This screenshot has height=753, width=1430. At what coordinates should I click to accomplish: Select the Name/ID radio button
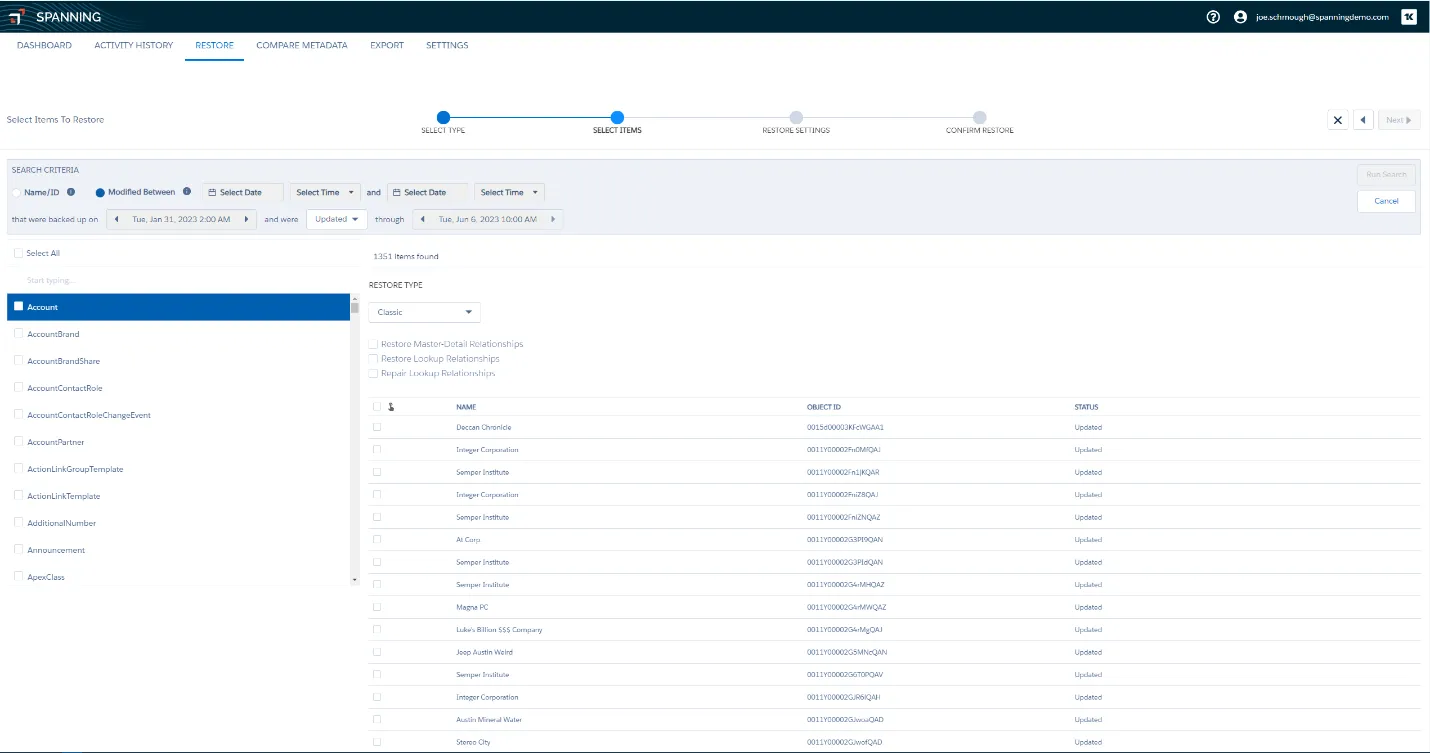coord(16,192)
